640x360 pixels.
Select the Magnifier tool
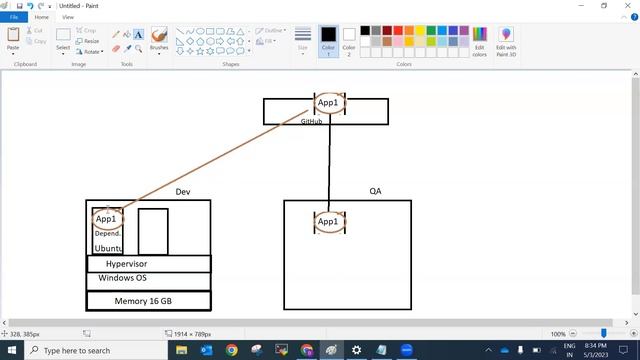139,49
